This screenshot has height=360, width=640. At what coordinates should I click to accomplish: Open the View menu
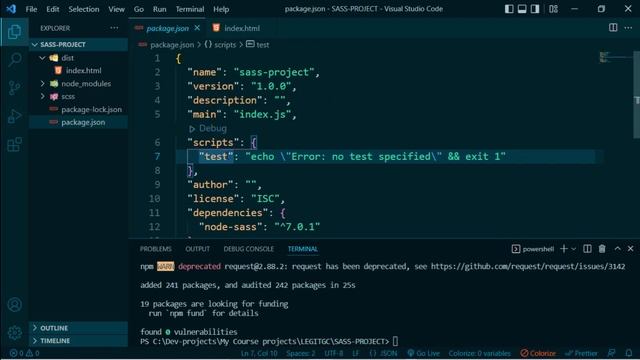(116, 9)
